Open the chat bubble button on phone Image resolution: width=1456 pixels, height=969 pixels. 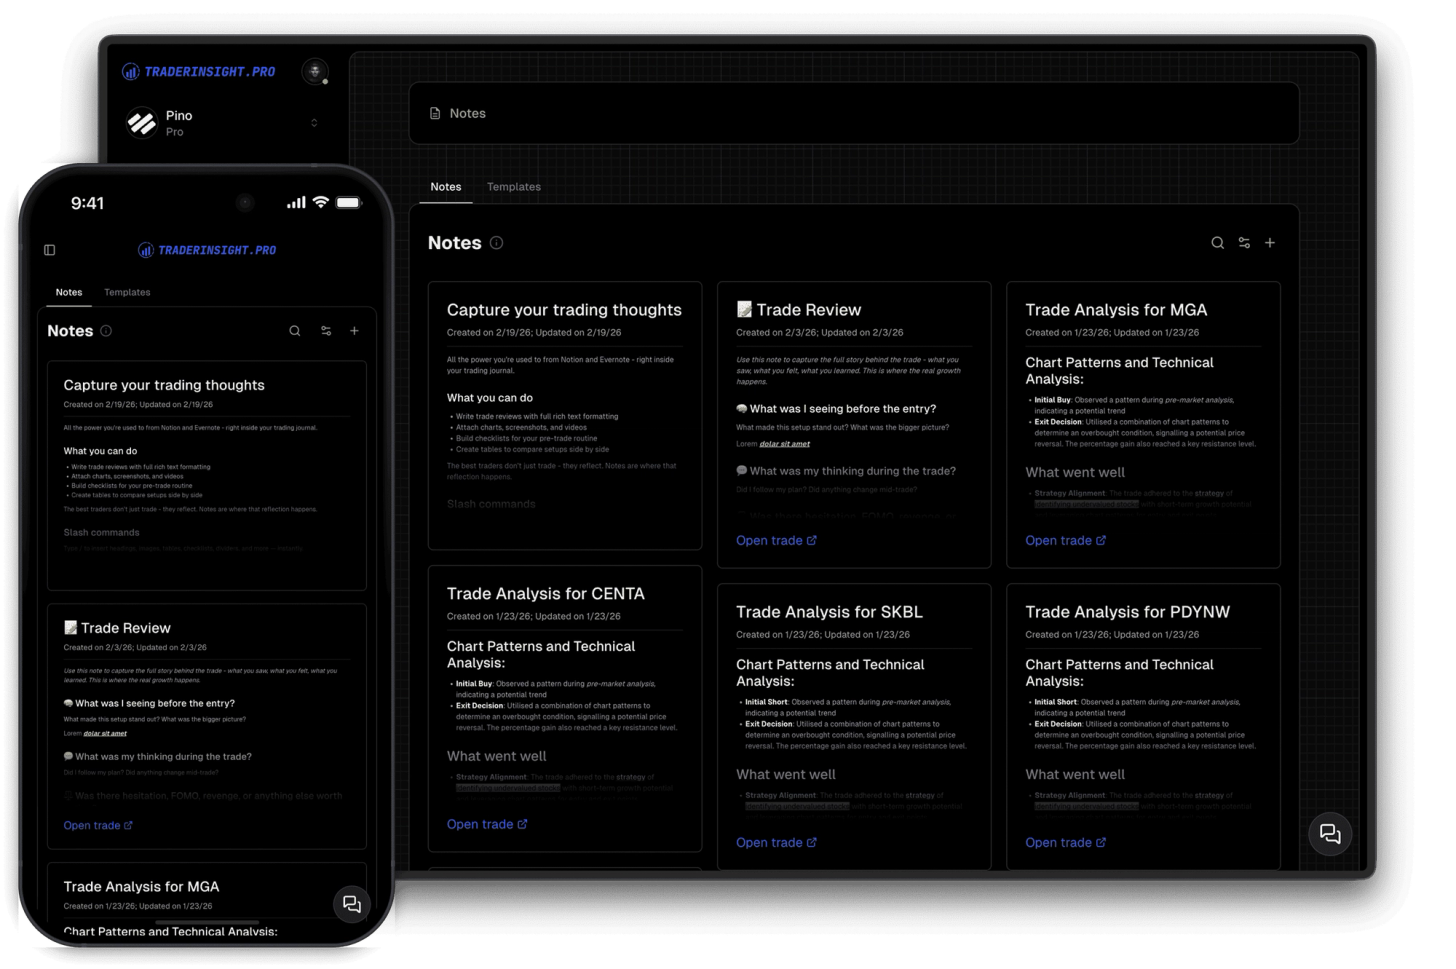(351, 904)
